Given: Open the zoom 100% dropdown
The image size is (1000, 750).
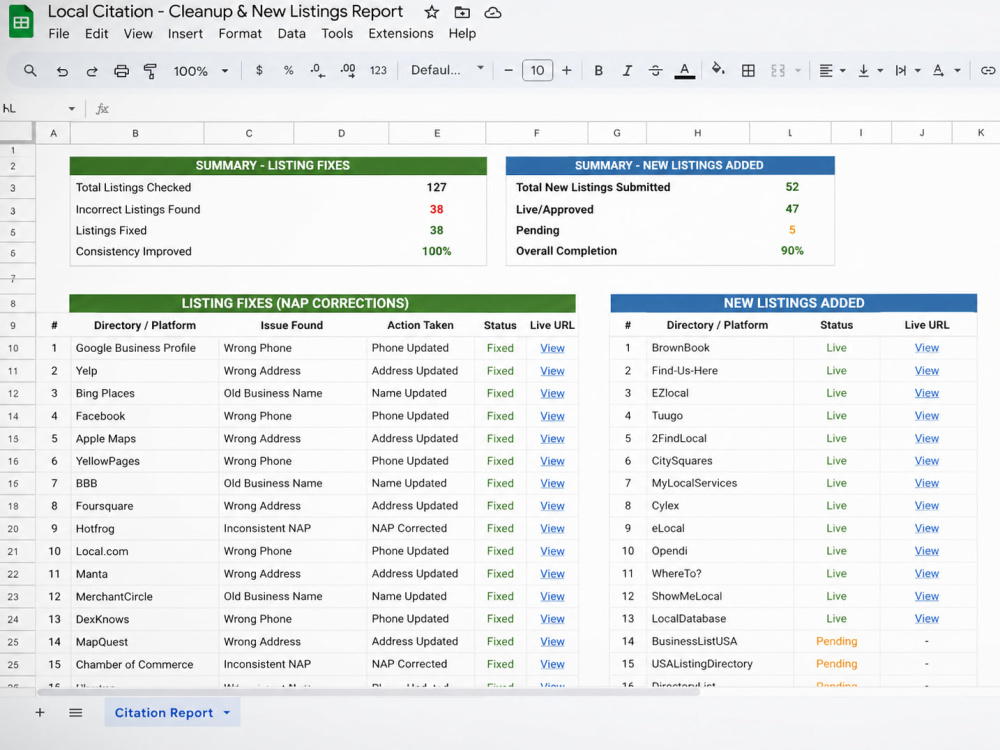Looking at the screenshot, I should 201,71.
